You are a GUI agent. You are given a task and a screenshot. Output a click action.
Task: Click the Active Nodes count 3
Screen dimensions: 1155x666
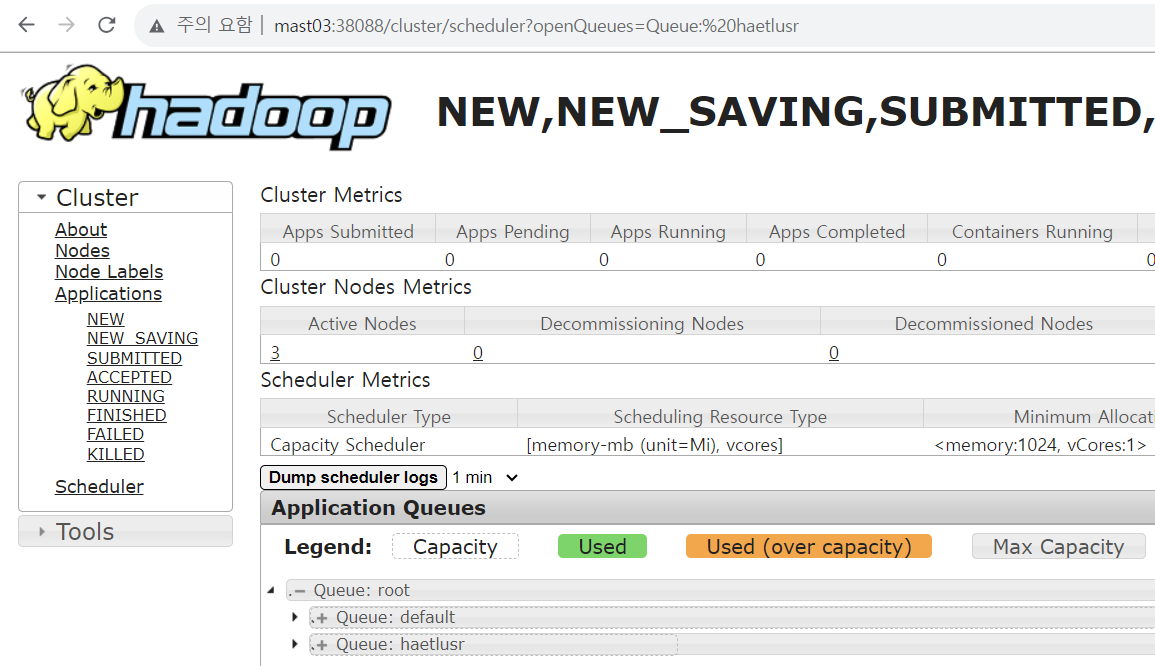275,353
